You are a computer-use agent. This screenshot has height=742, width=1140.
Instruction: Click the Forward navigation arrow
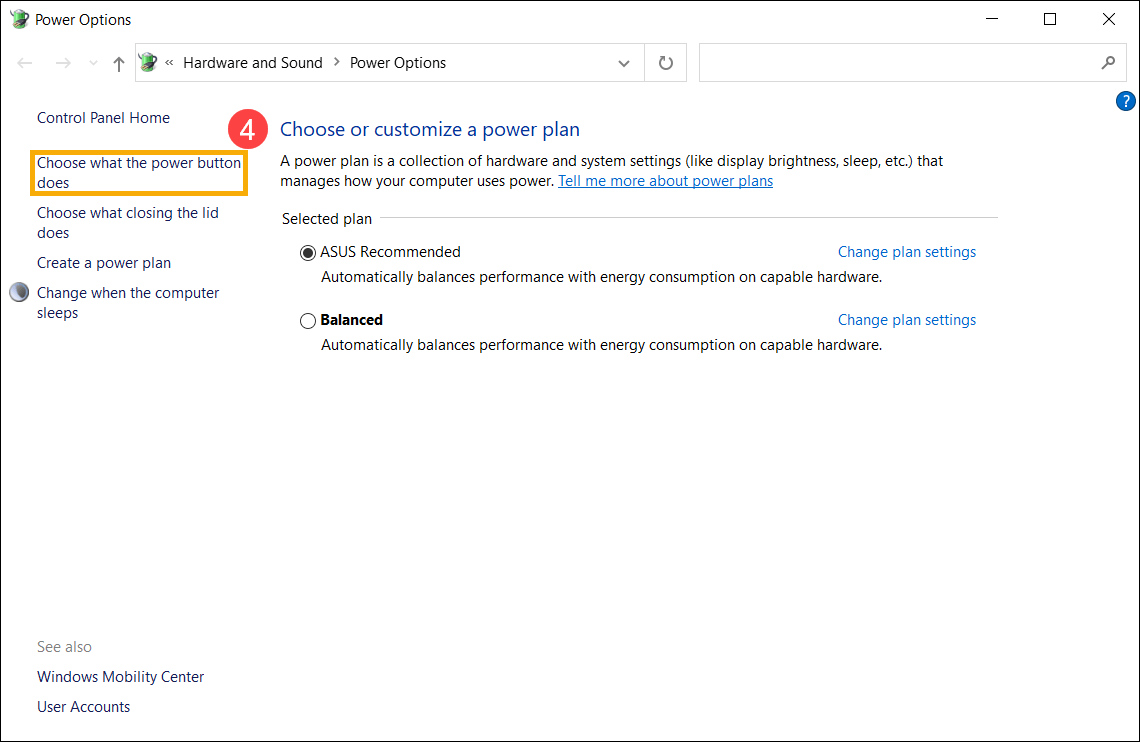coord(63,63)
